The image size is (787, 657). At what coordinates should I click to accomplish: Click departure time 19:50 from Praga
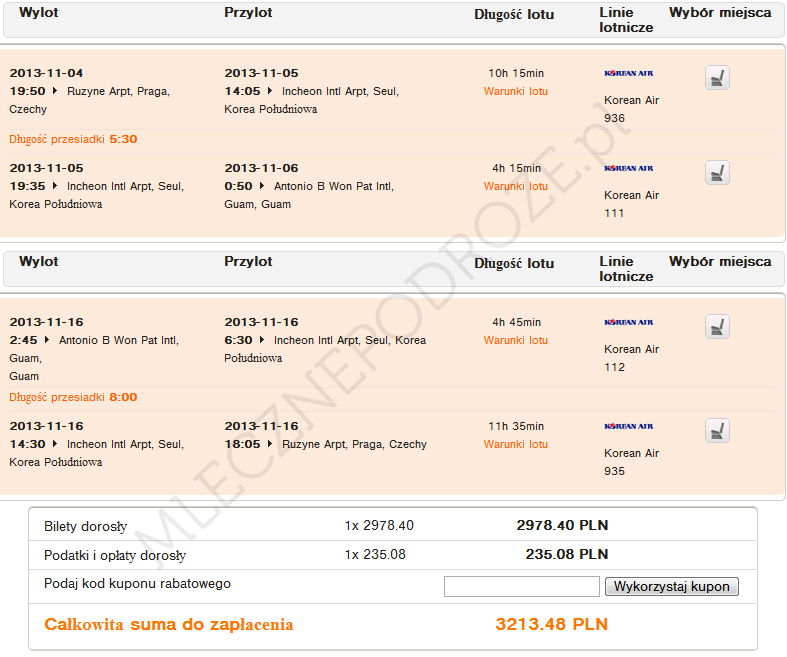(x=27, y=91)
